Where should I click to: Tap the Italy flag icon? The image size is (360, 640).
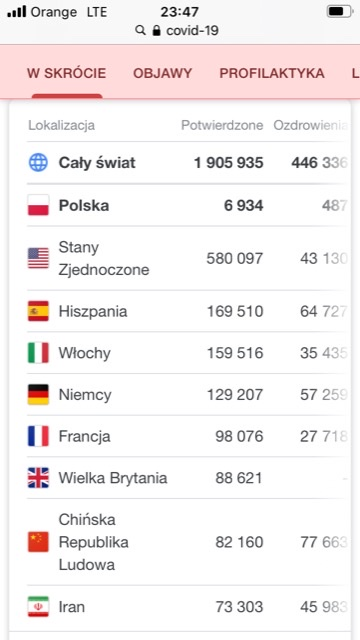pyautogui.click(x=38, y=353)
